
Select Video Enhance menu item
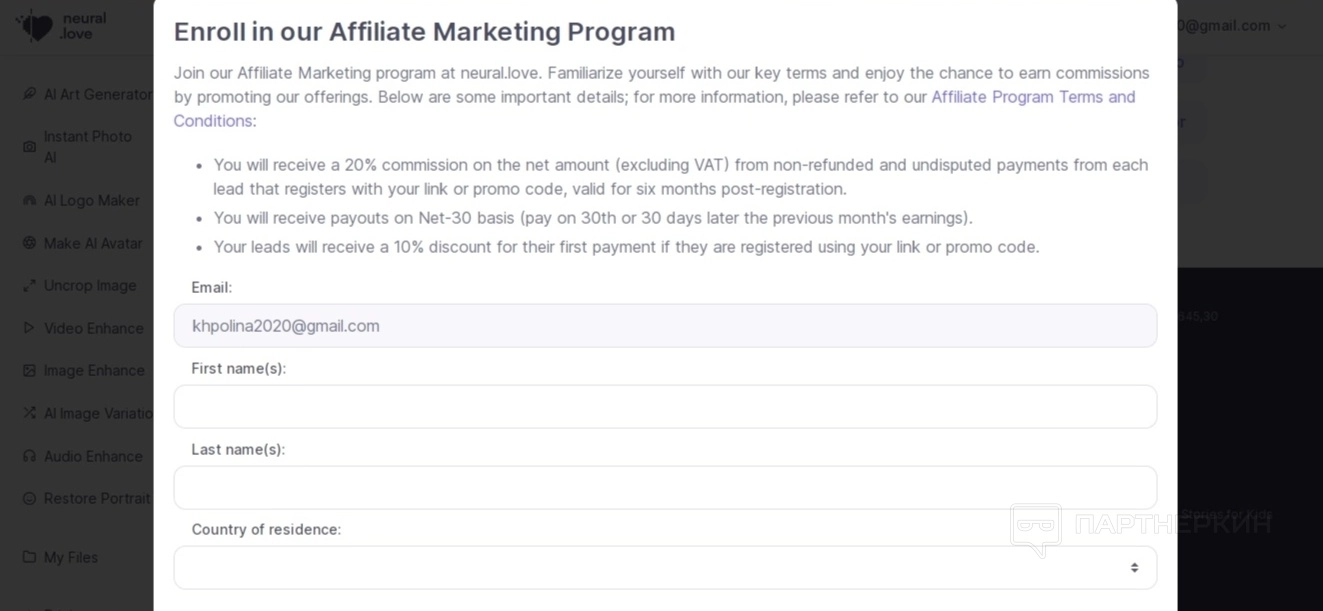tap(93, 328)
